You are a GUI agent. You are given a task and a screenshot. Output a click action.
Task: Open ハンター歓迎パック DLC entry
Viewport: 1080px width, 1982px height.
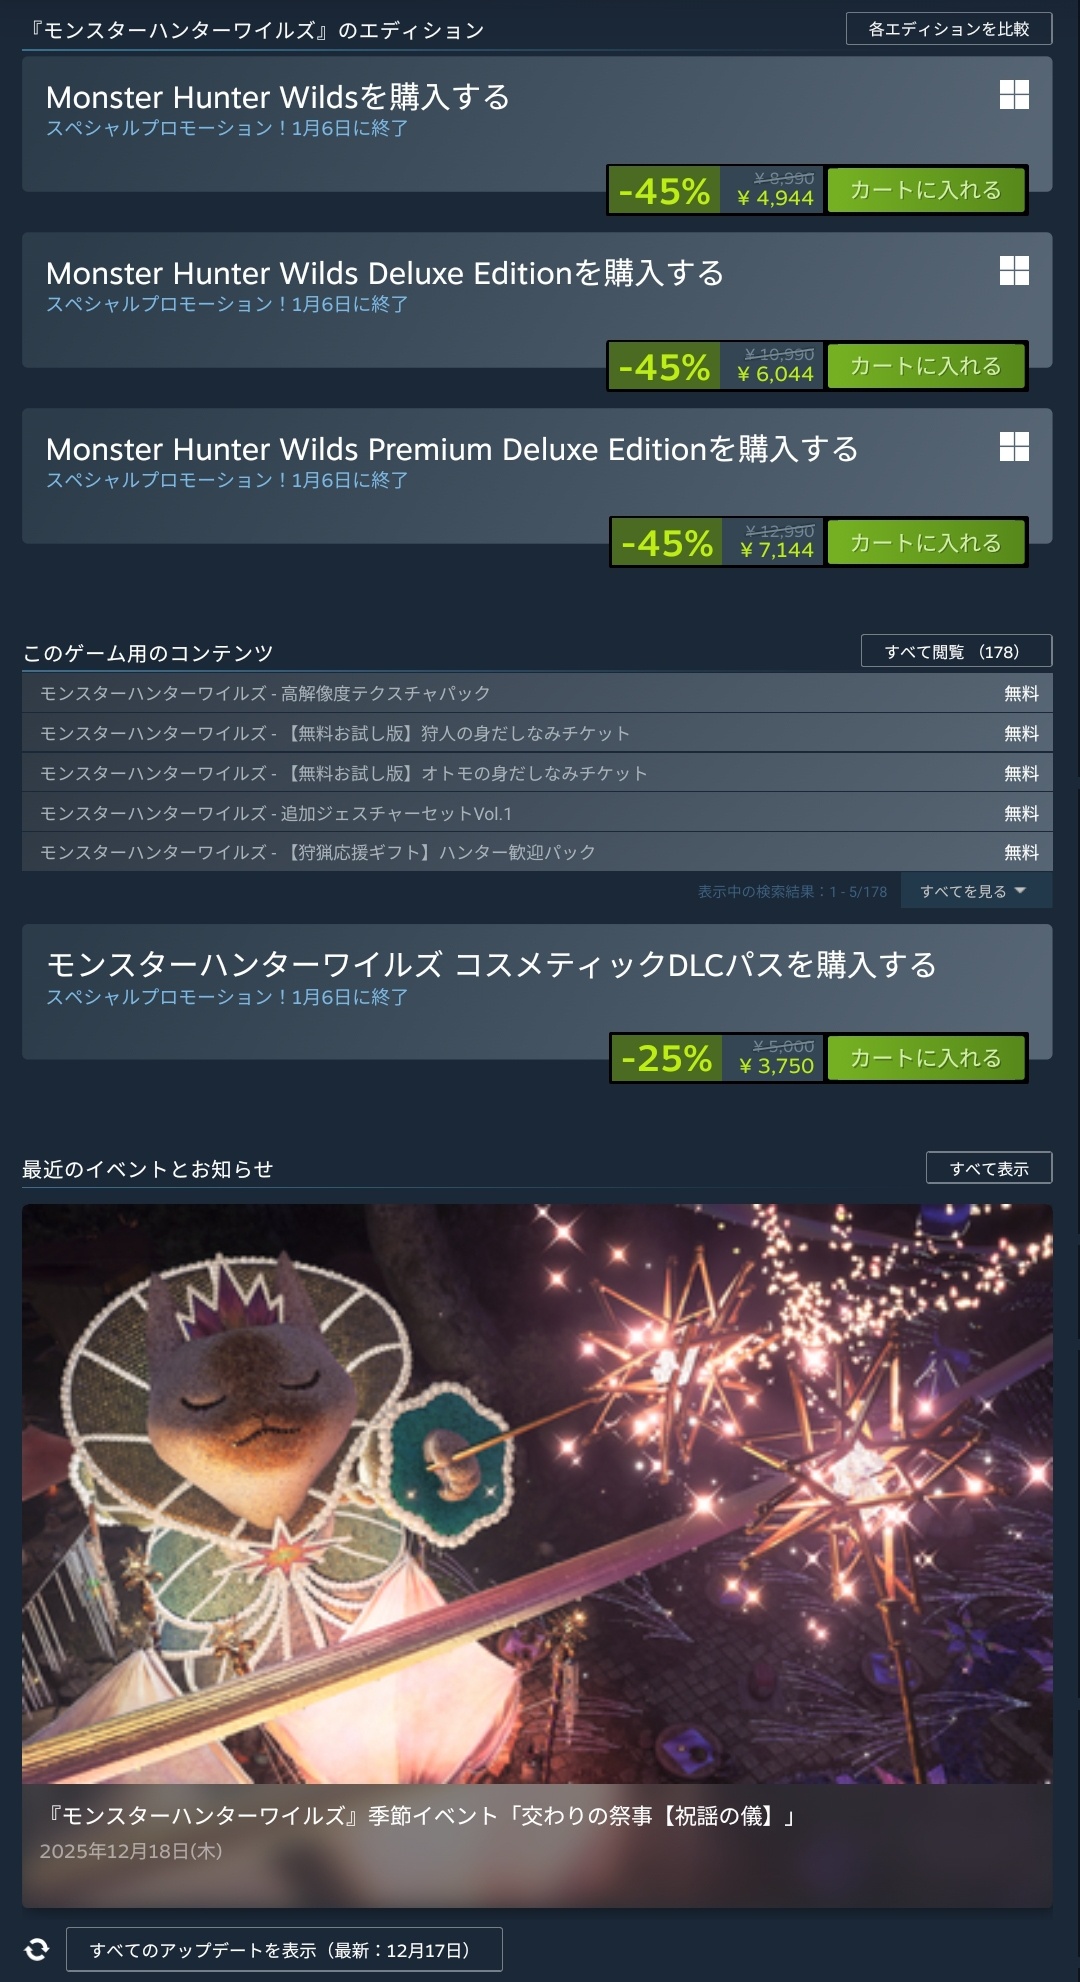[x=537, y=852]
